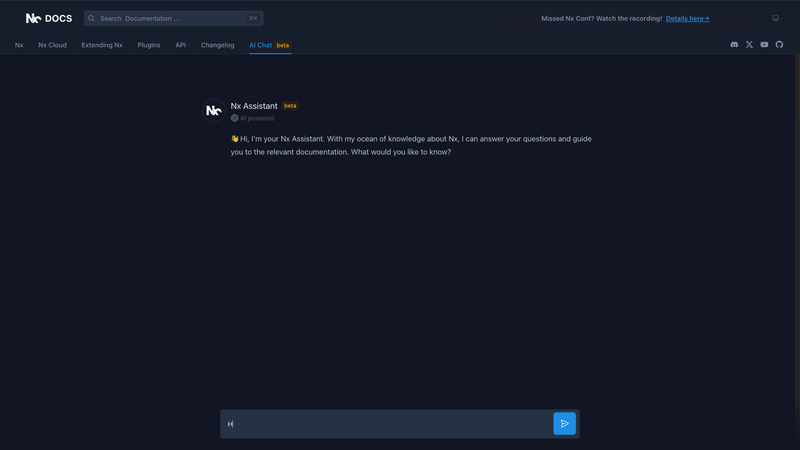Screen dimensions: 800x450
Task: Click the Nx Assistant avatar icon
Action: 214,111
